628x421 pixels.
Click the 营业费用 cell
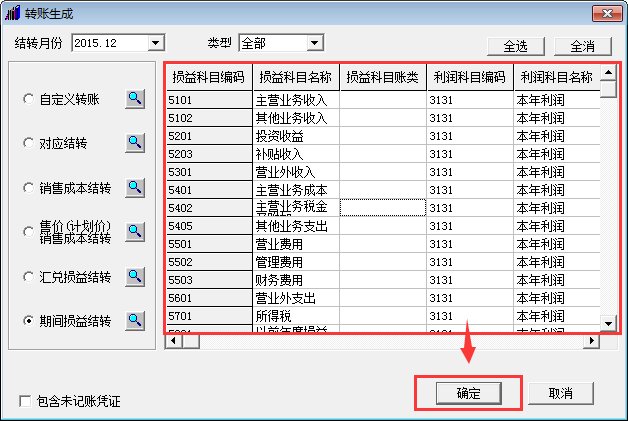pos(296,244)
